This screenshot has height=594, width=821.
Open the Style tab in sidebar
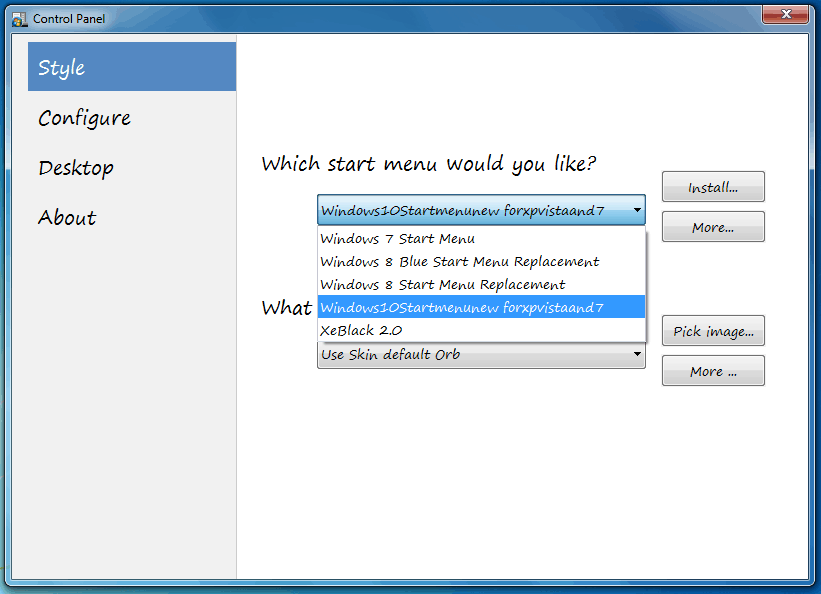pyautogui.click(x=132, y=67)
